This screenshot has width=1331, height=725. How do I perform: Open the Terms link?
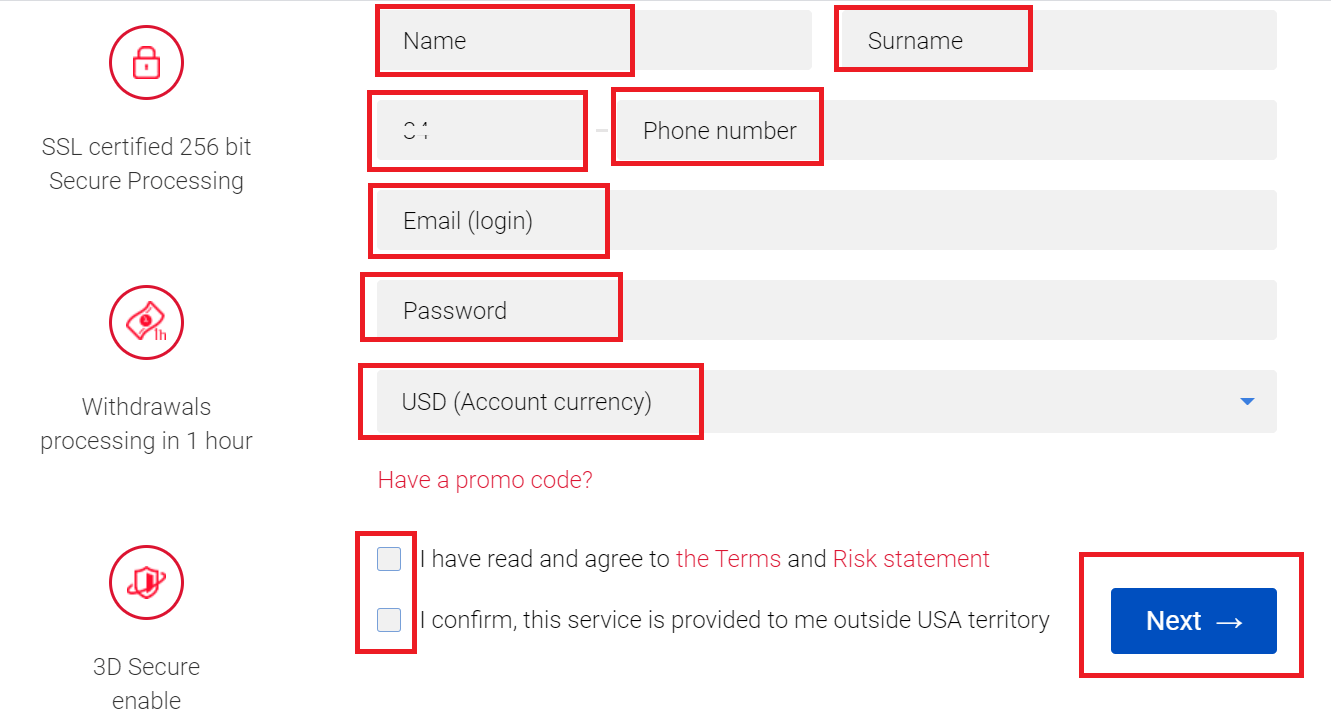(728, 559)
